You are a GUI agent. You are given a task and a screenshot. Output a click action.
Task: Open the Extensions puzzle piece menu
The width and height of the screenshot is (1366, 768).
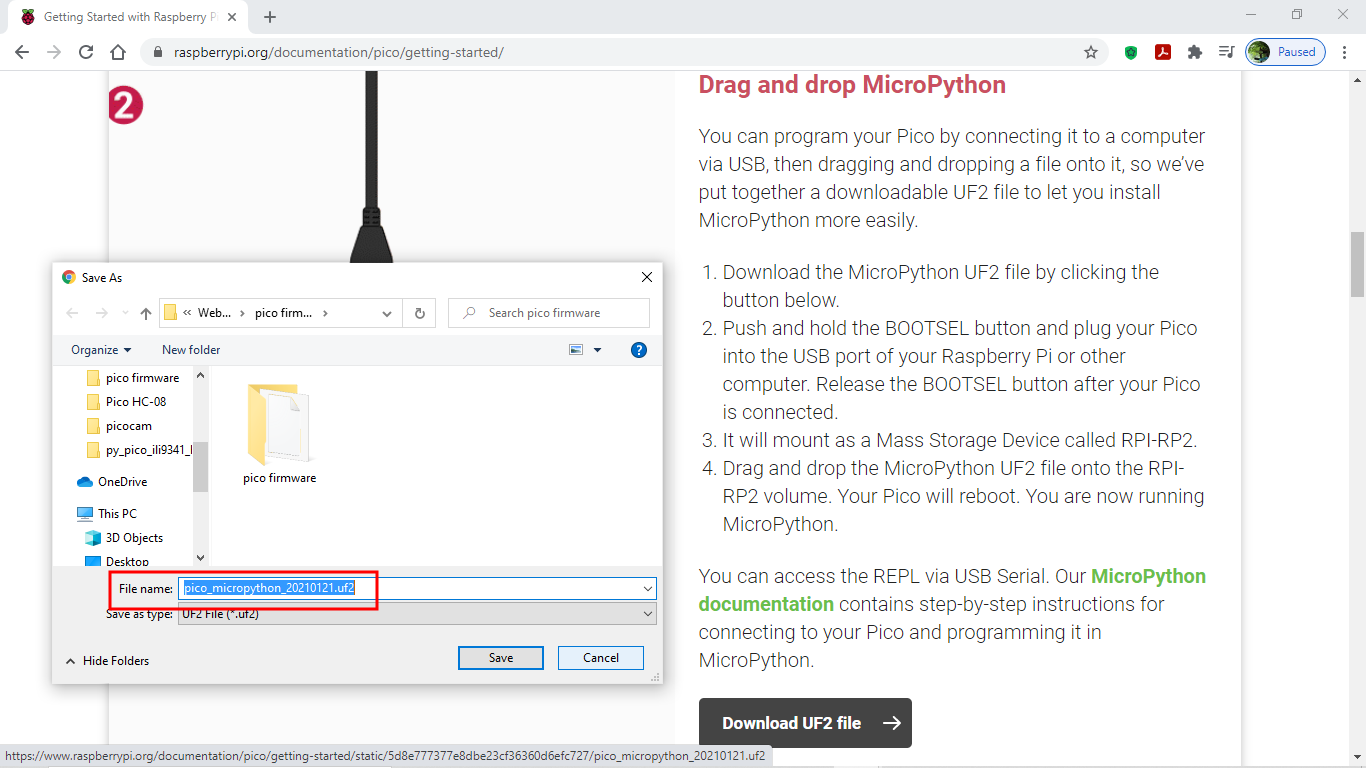pyautogui.click(x=1194, y=52)
